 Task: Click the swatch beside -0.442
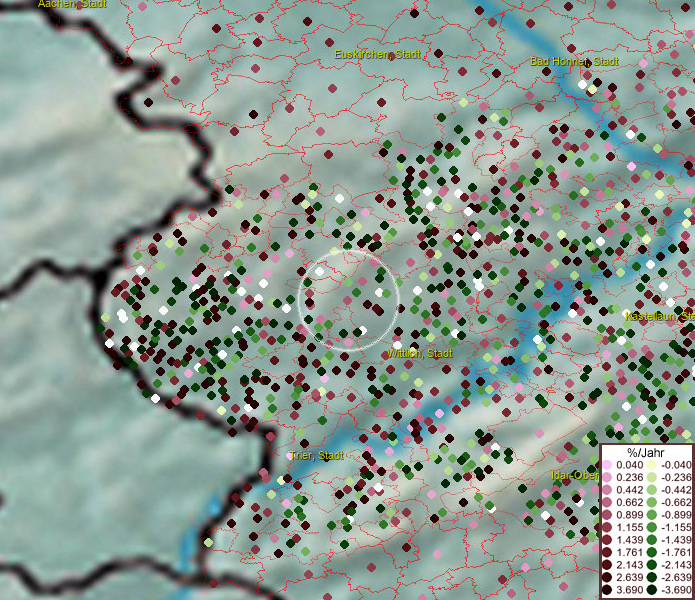click(652, 490)
